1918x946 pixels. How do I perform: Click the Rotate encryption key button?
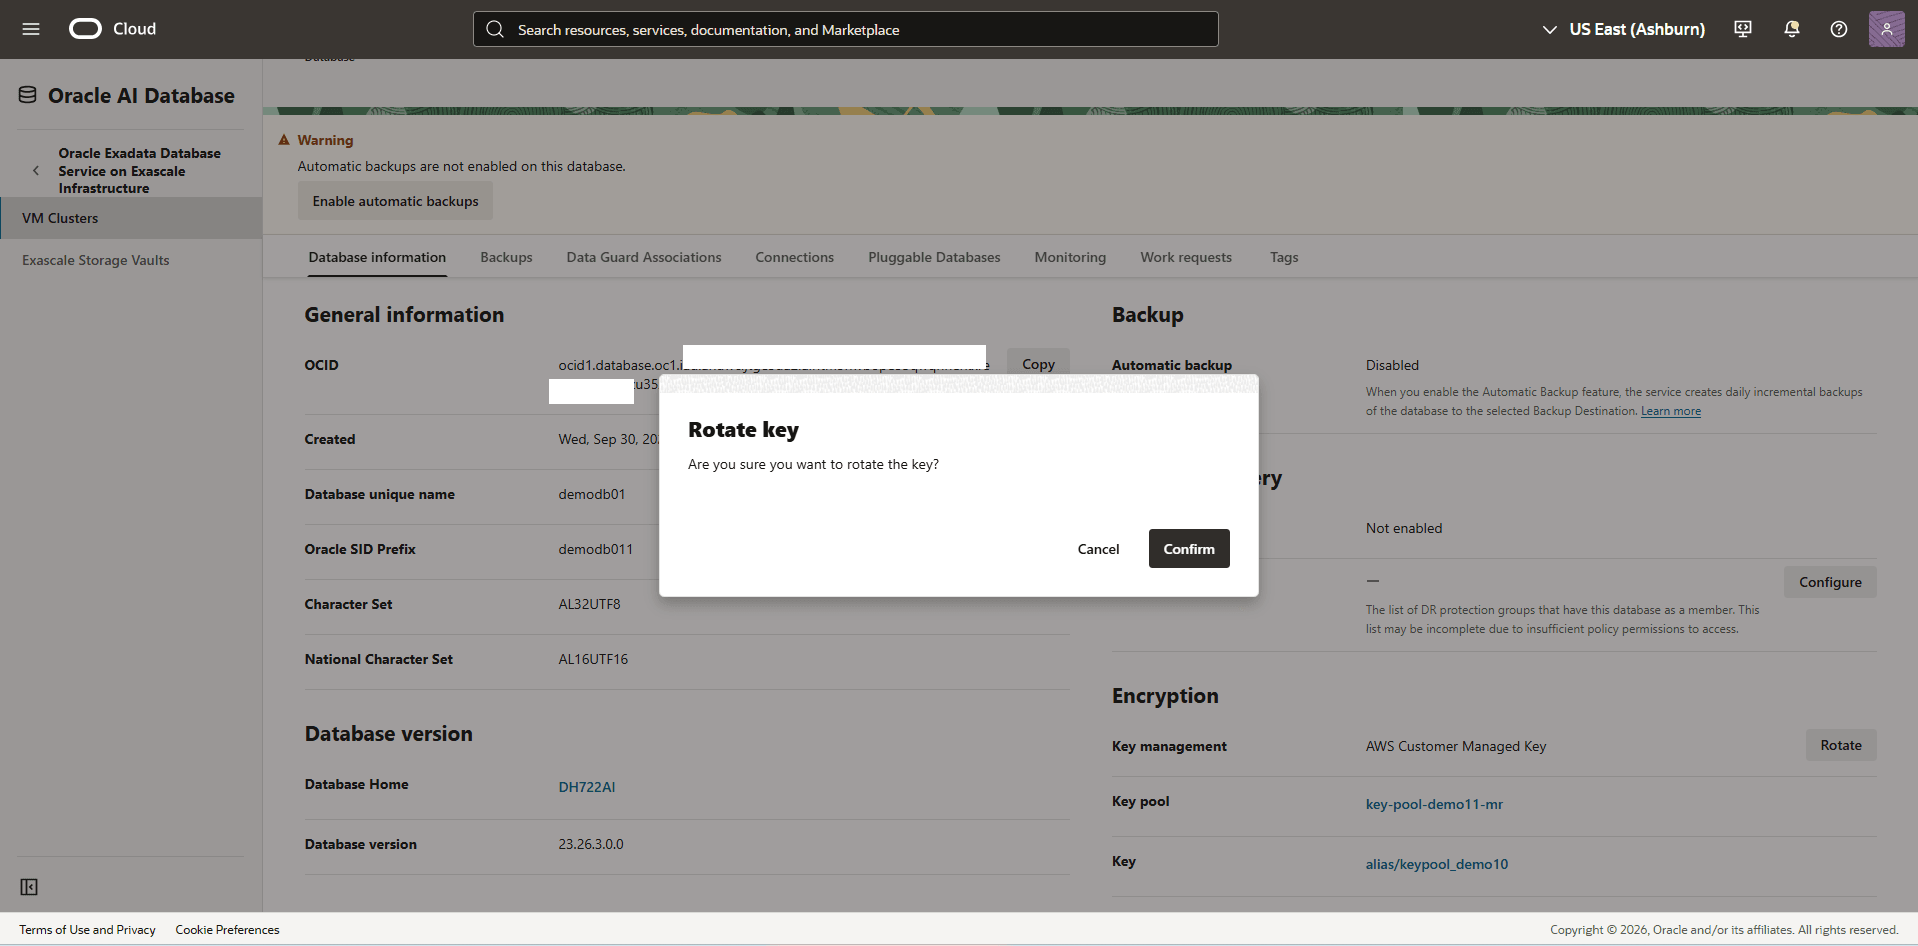point(1841,745)
